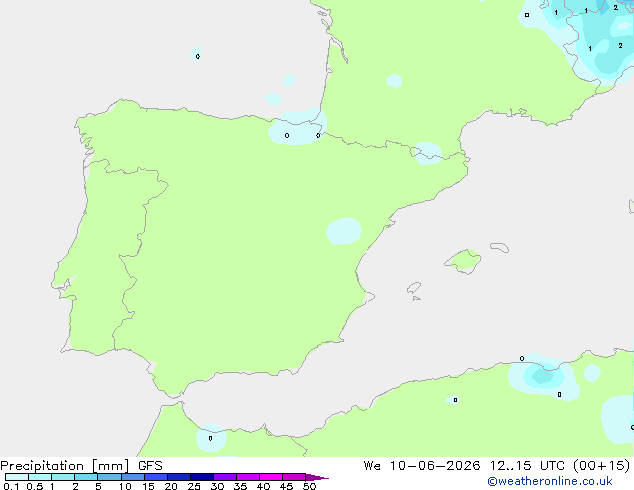
Task: Click the 0.5–1 mm legend color swatch
Action: 40,477
